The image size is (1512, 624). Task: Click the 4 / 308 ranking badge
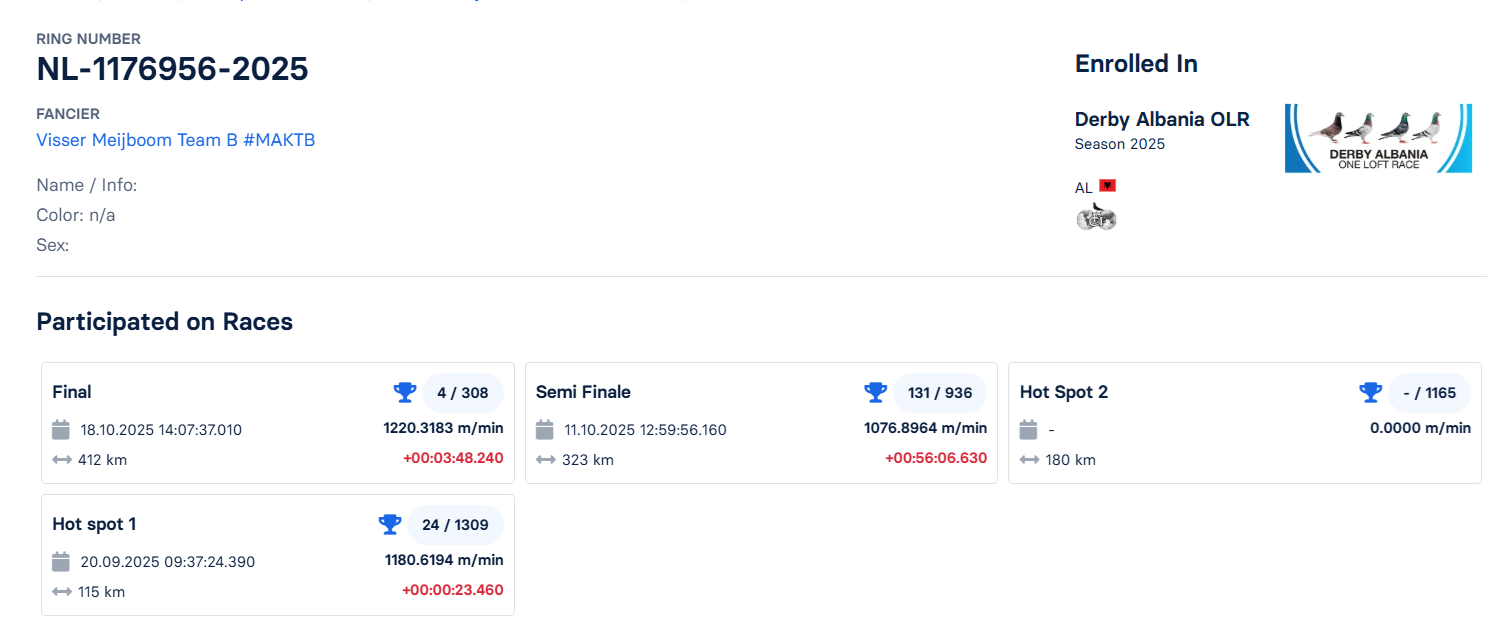tap(462, 393)
